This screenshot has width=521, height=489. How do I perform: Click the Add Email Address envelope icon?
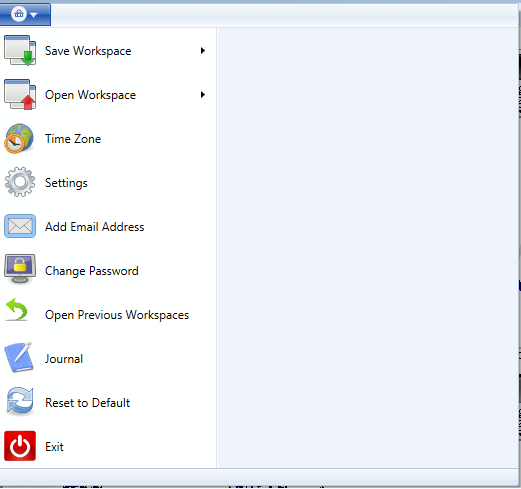20,226
